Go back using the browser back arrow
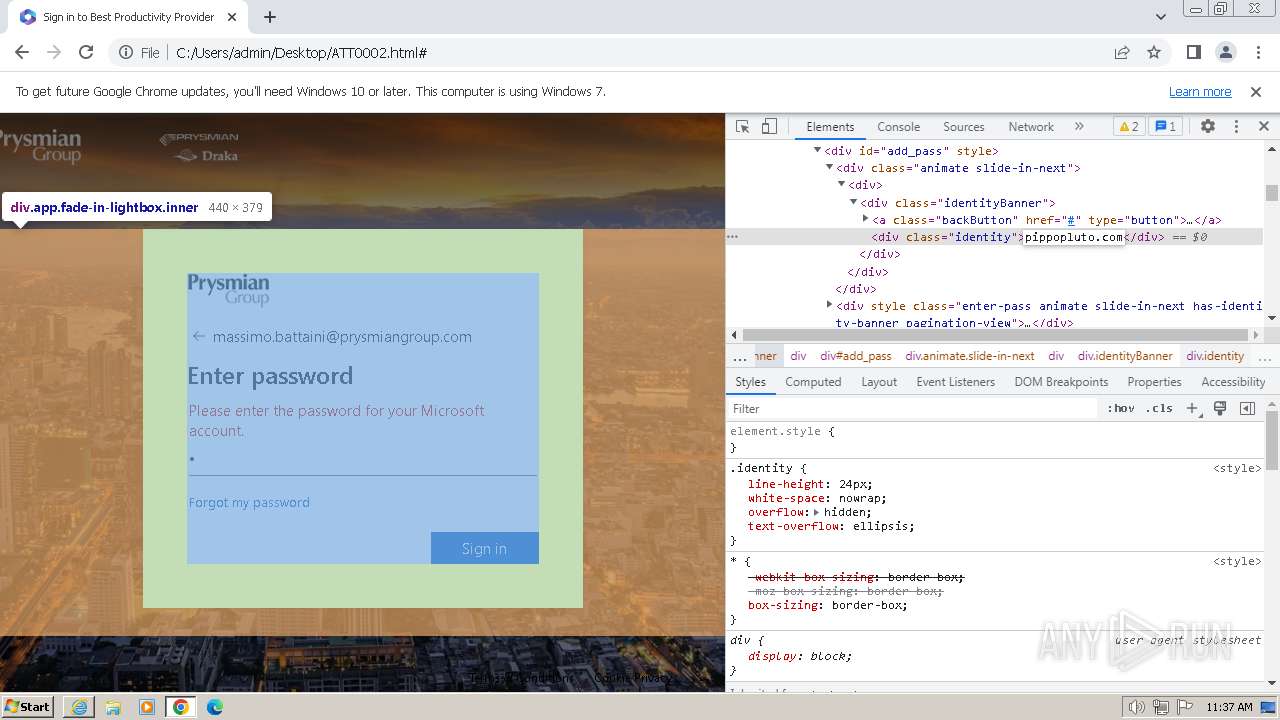 (22, 52)
